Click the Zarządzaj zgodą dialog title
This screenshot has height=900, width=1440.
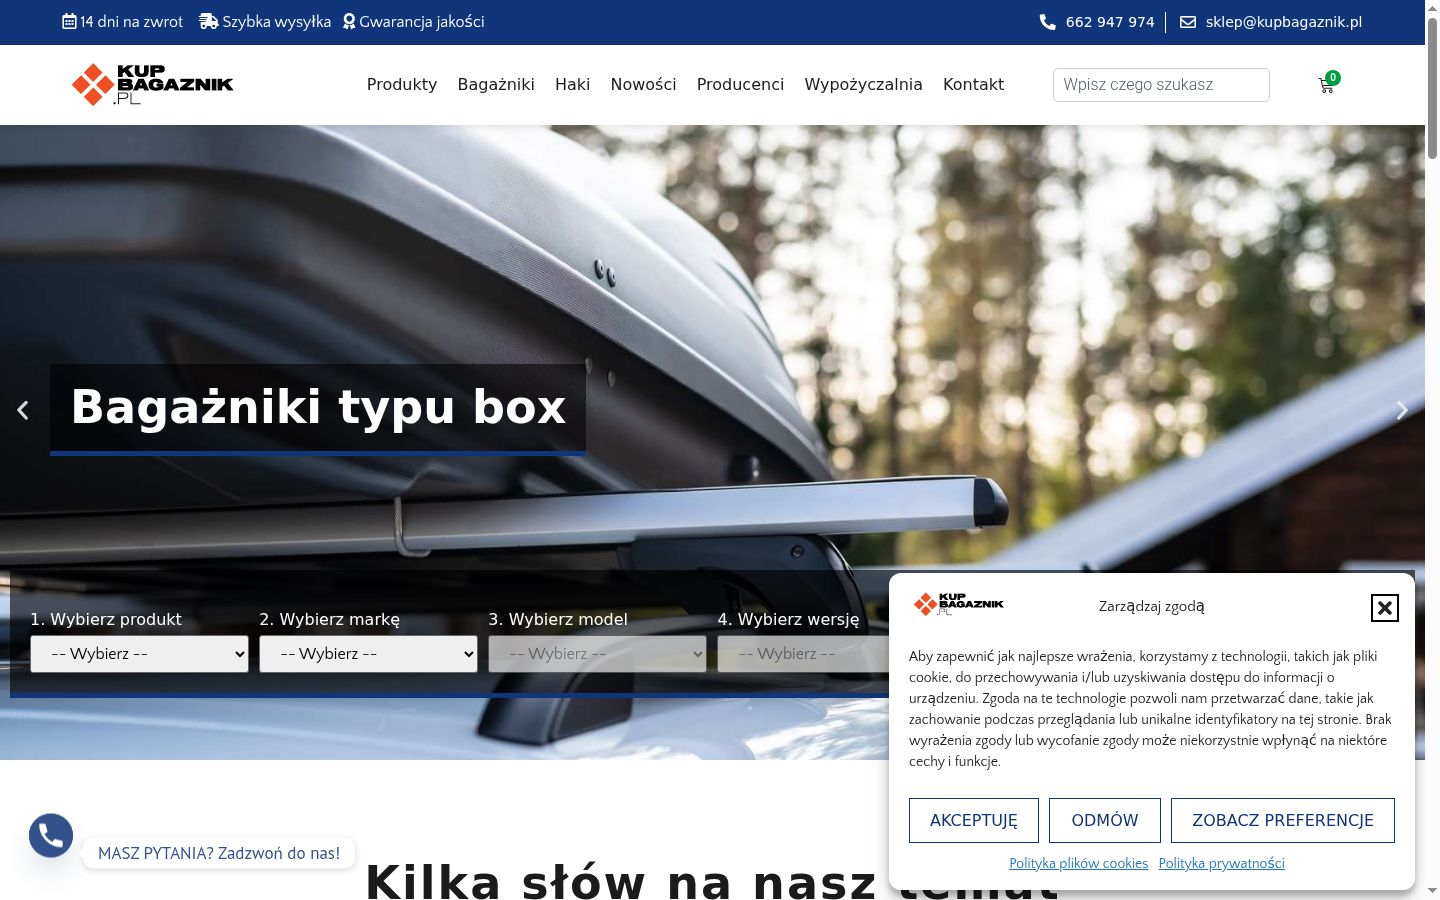[1152, 606]
